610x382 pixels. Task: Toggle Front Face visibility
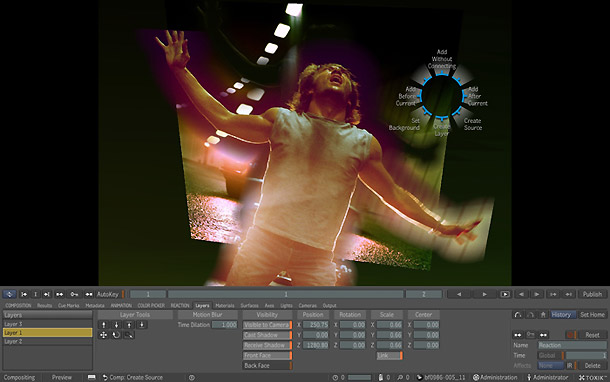point(267,355)
